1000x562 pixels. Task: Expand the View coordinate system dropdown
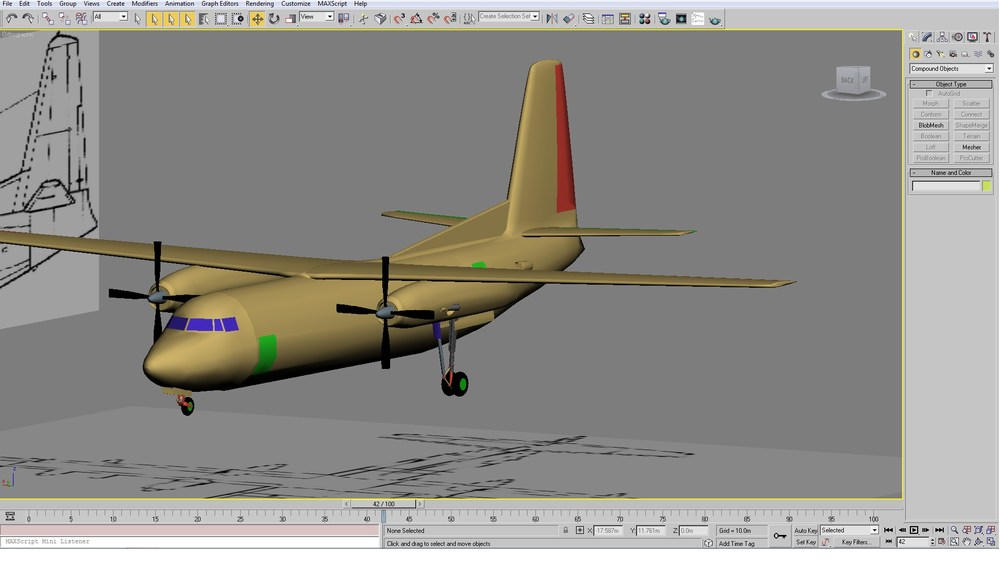coord(317,17)
